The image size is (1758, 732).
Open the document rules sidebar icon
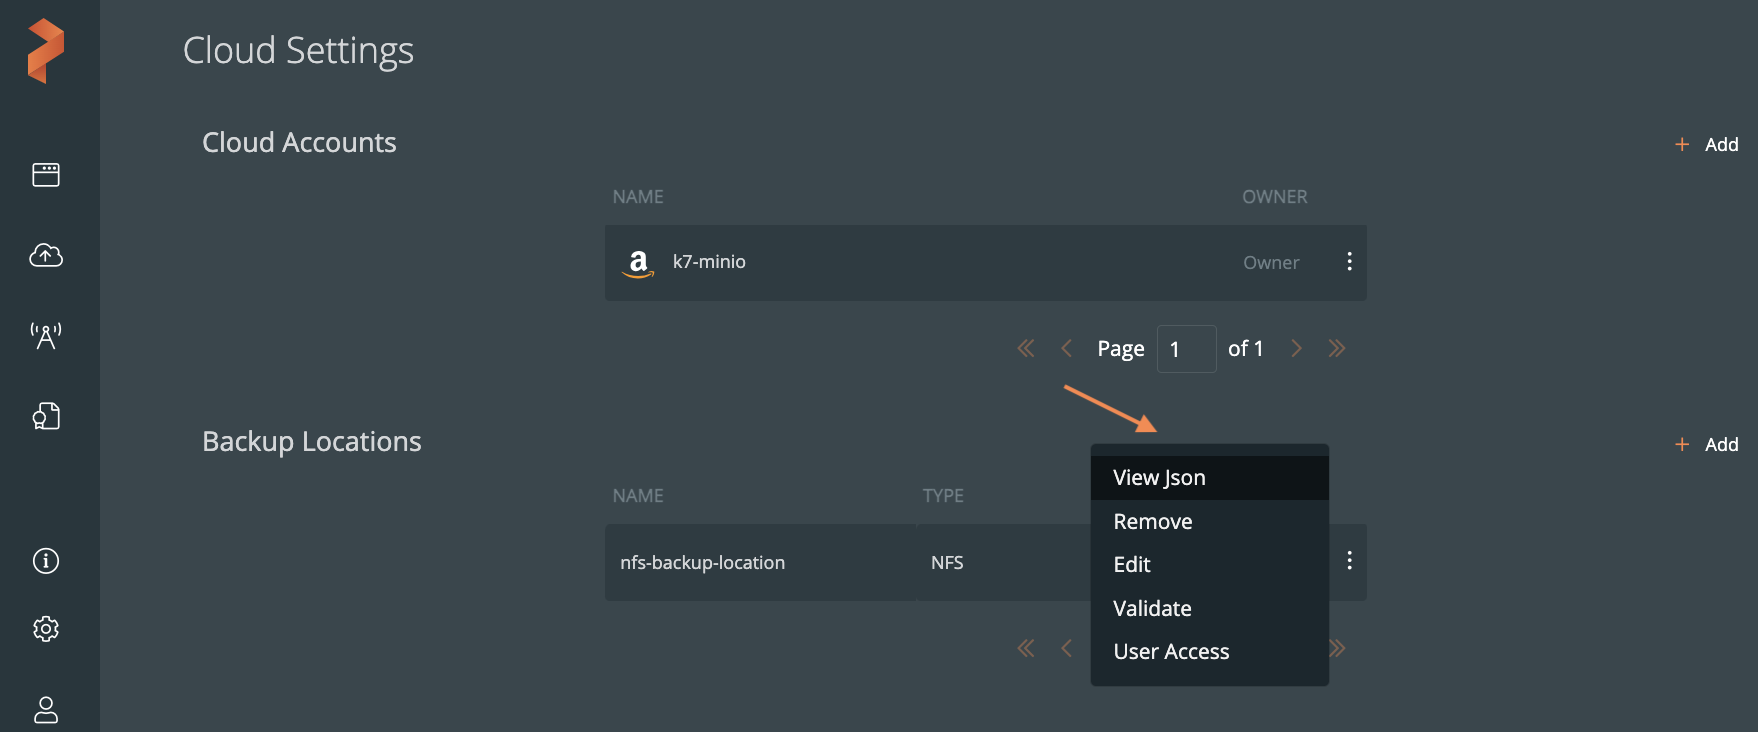point(46,416)
